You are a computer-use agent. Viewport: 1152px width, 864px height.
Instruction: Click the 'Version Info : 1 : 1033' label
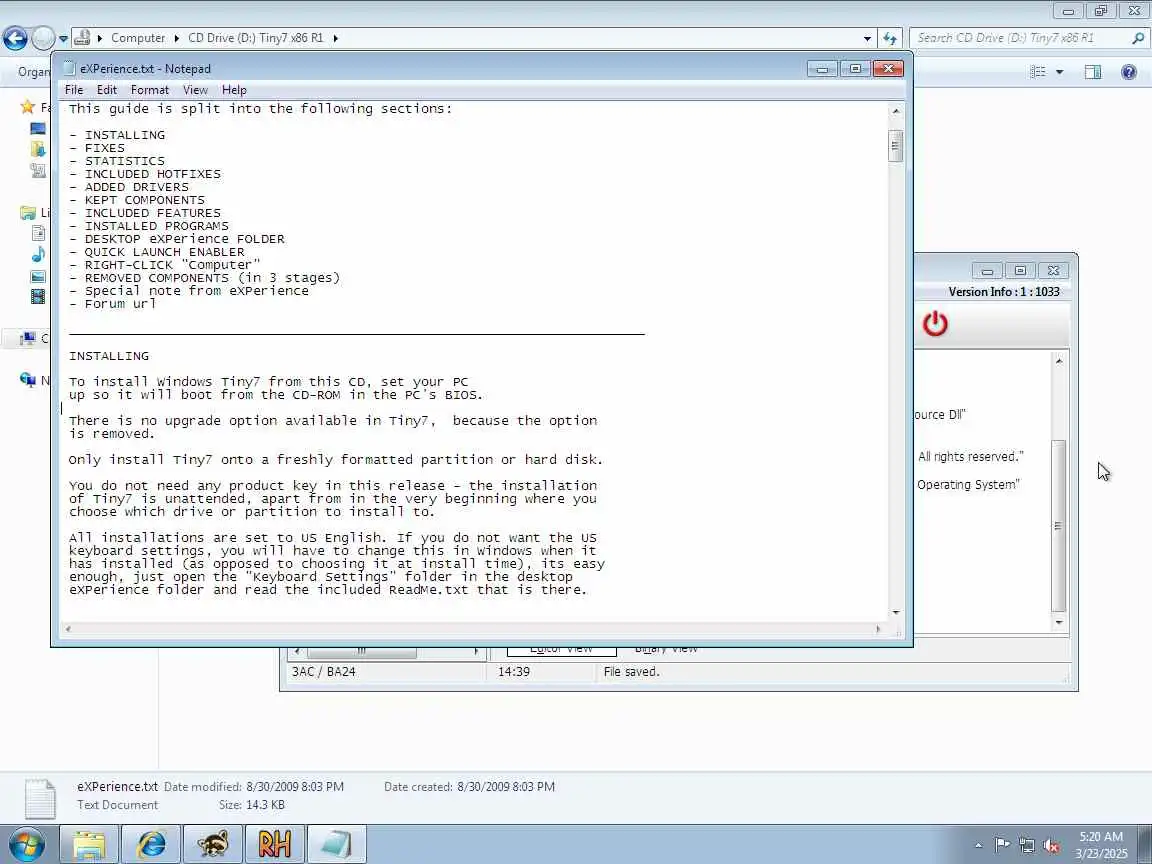(x=1004, y=292)
